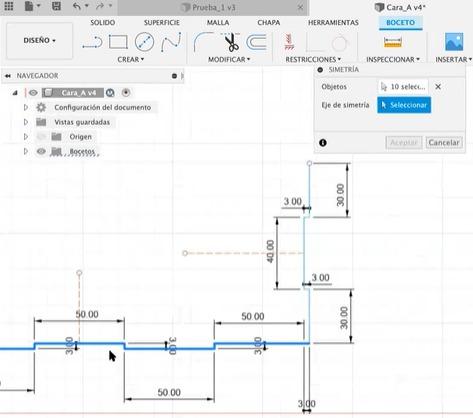Expand the Vistas guardadas folder
Screen dimensions: 473x418
click(26, 122)
